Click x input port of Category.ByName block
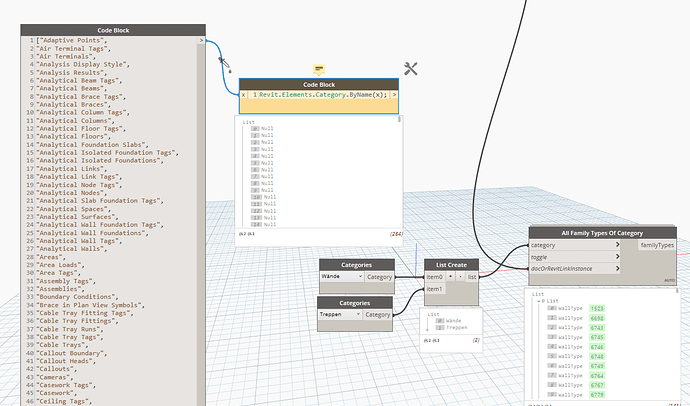Viewport: 690px width, 406px height. pyautogui.click(x=244, y=94)
